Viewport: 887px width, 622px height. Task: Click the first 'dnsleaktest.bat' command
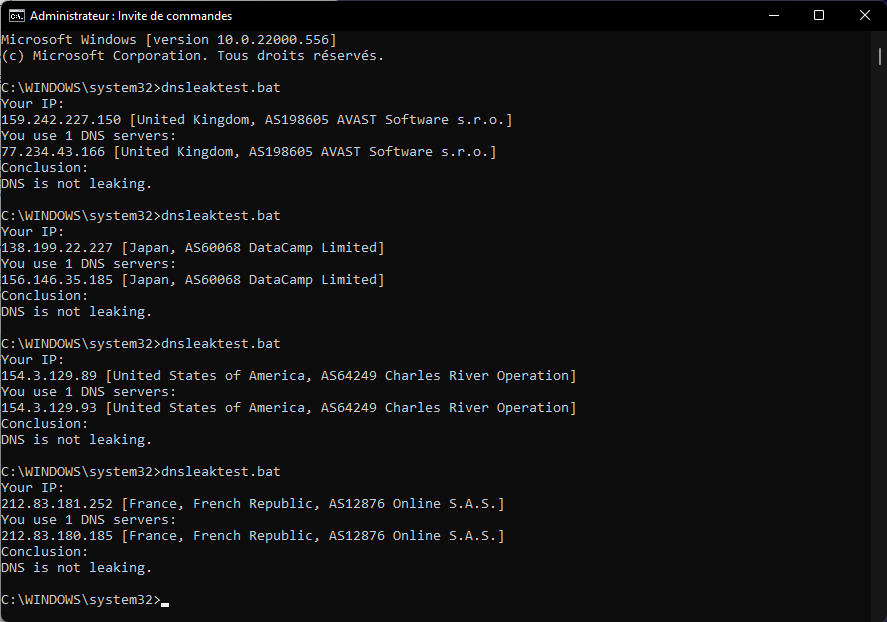pos(221,88)
